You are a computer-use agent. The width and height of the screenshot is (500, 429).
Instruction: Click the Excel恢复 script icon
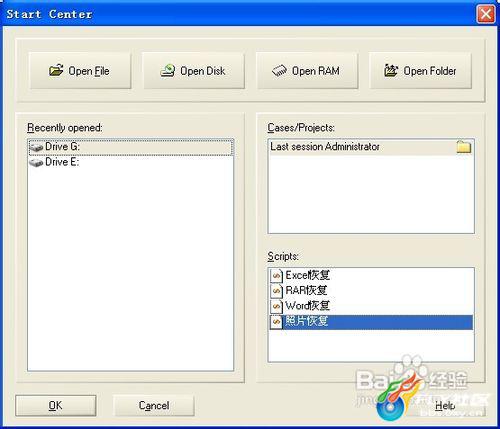click(x=276, y=275)
